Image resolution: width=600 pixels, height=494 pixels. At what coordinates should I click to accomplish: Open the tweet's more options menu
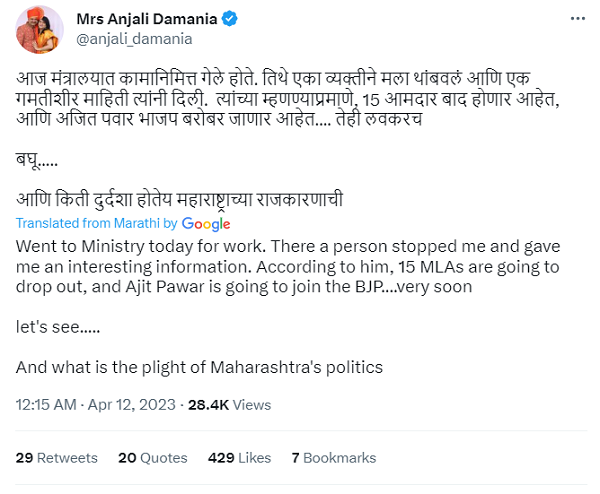click(576, 20)
